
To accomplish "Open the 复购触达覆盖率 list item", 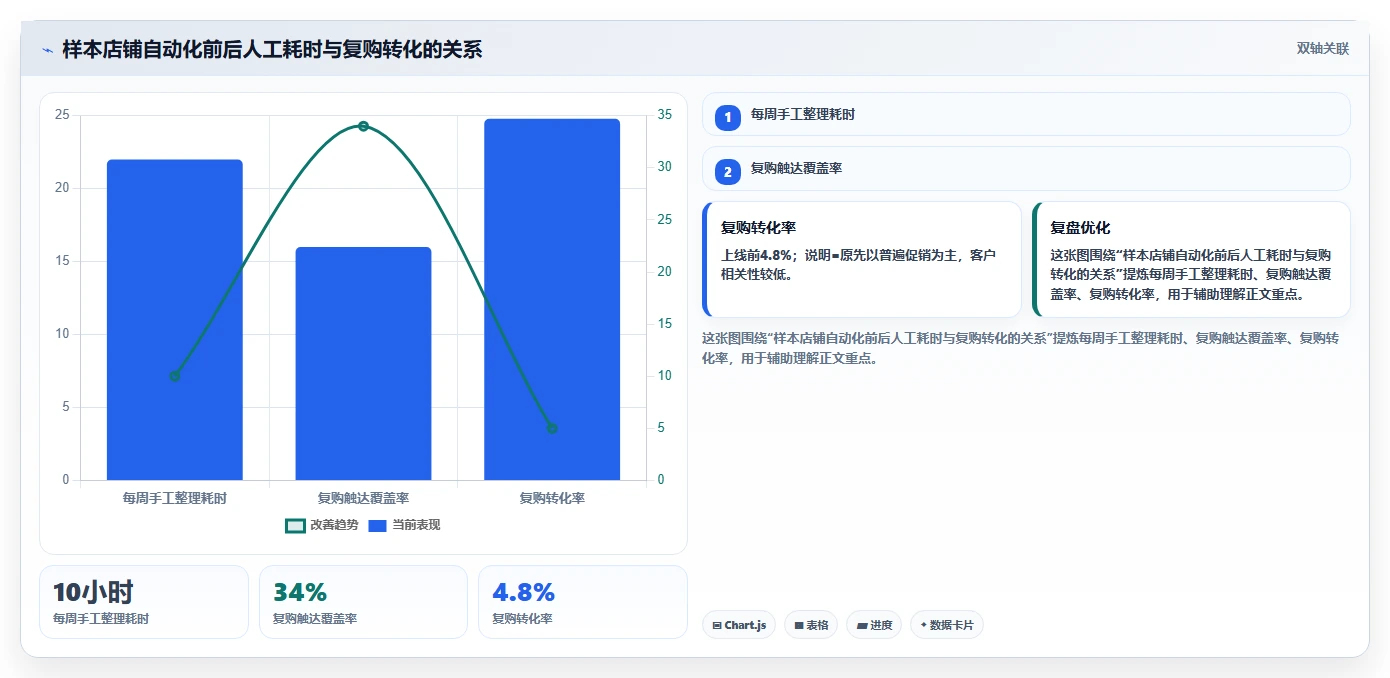I will [x=1026, y=168].
